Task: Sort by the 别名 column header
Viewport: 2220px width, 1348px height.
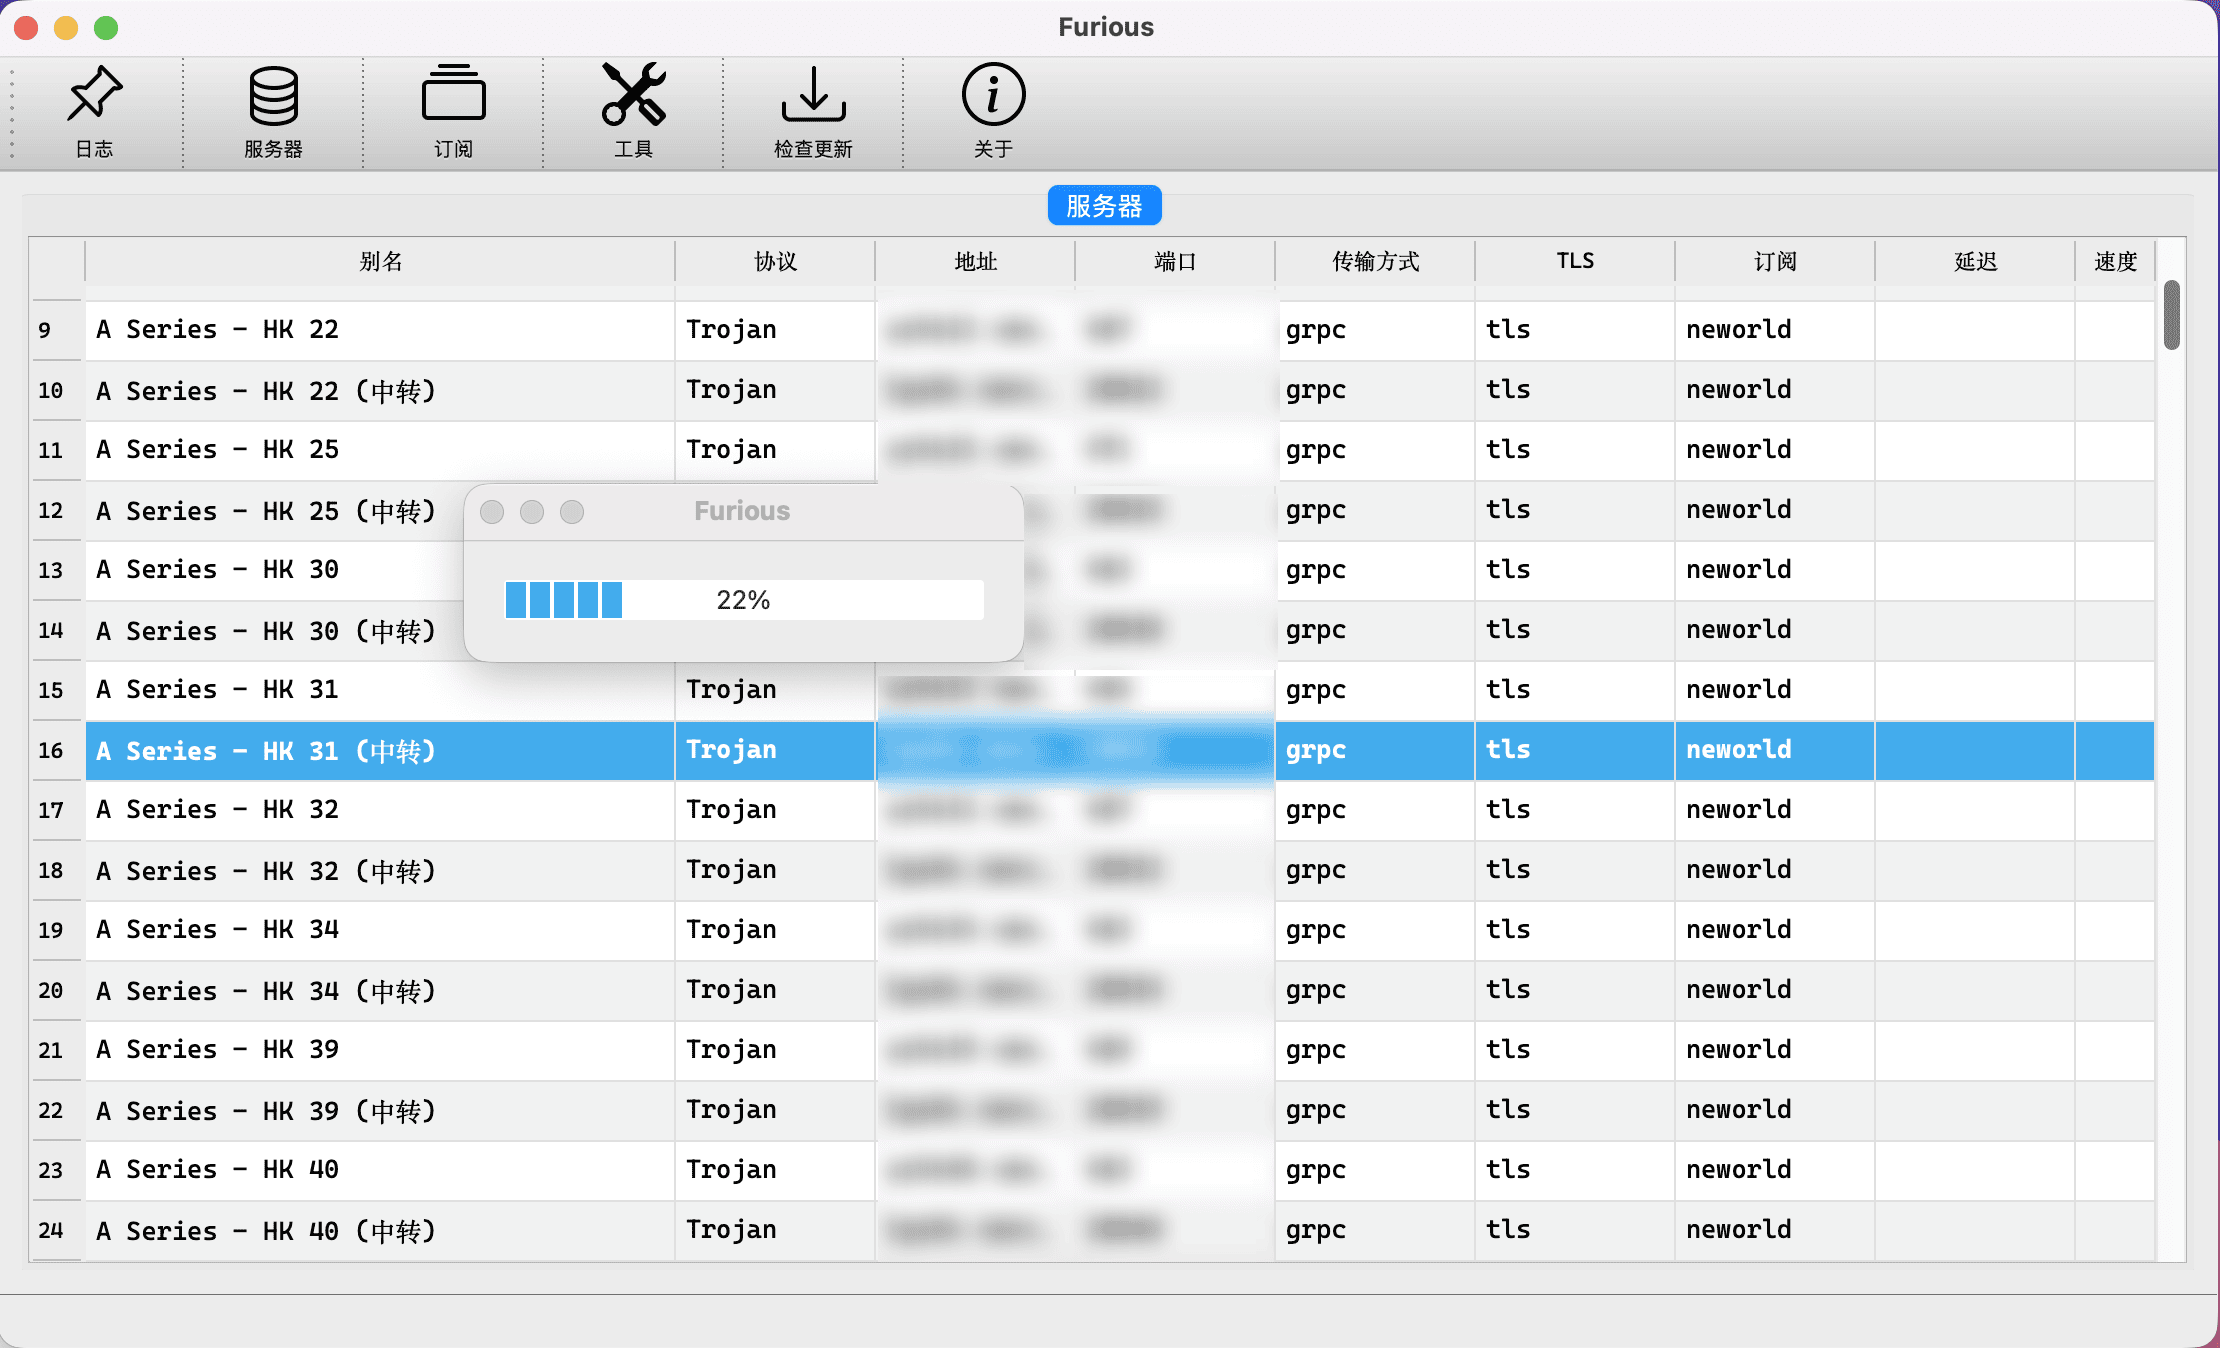Action: [x=380, y=262]
